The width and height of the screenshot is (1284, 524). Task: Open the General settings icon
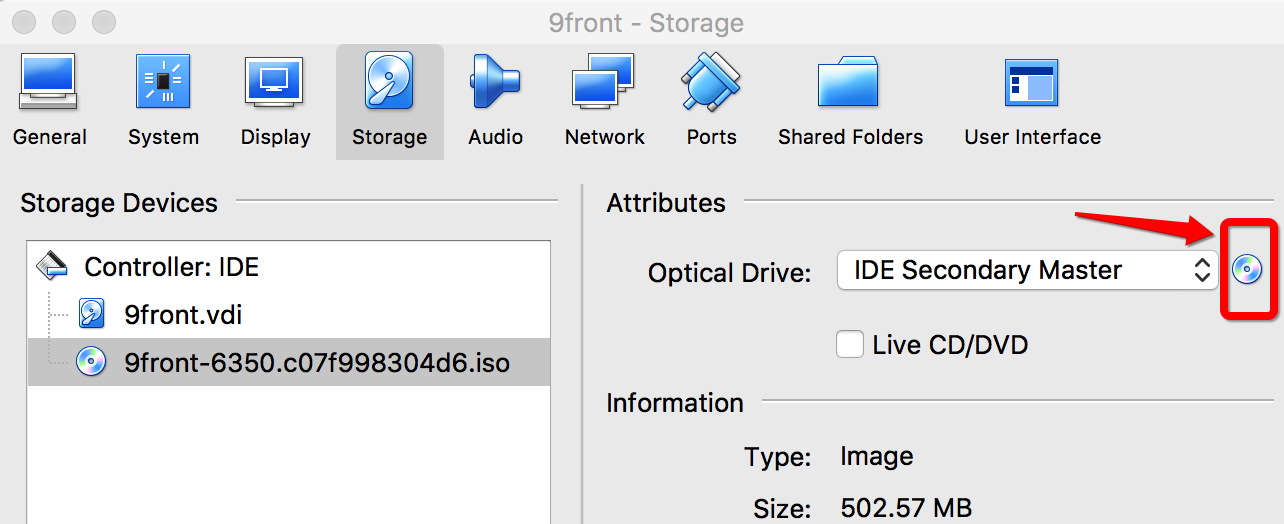coord(48,82)
